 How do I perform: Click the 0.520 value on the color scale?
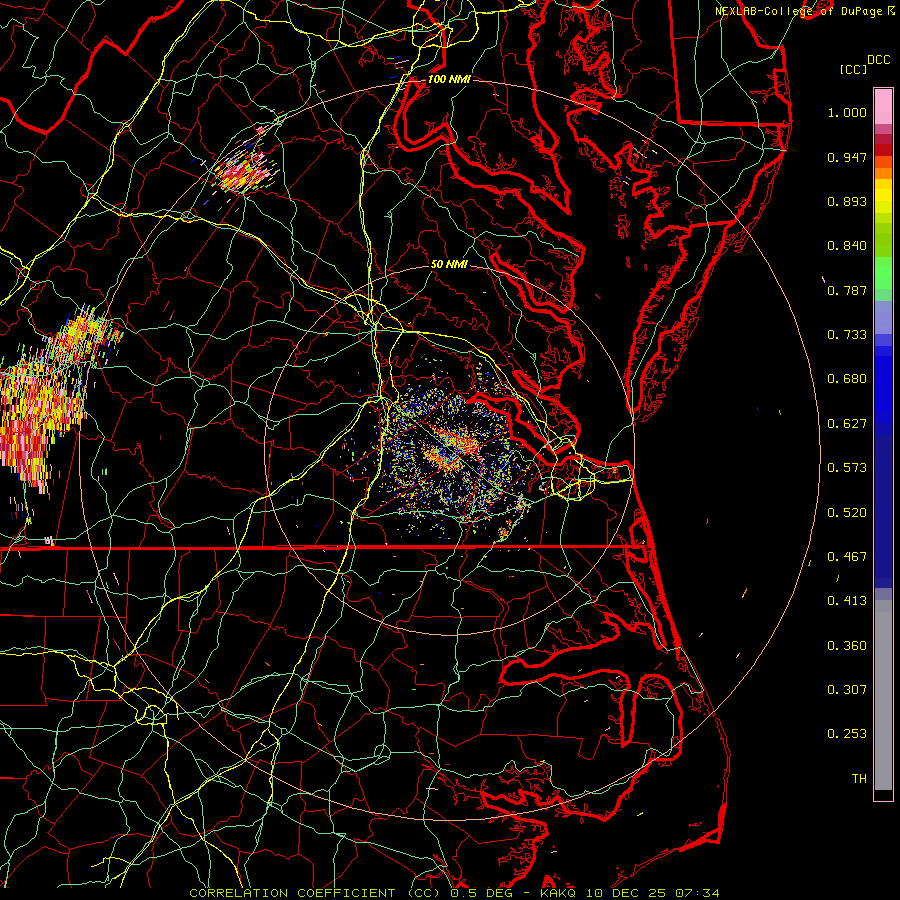[847, 513]
